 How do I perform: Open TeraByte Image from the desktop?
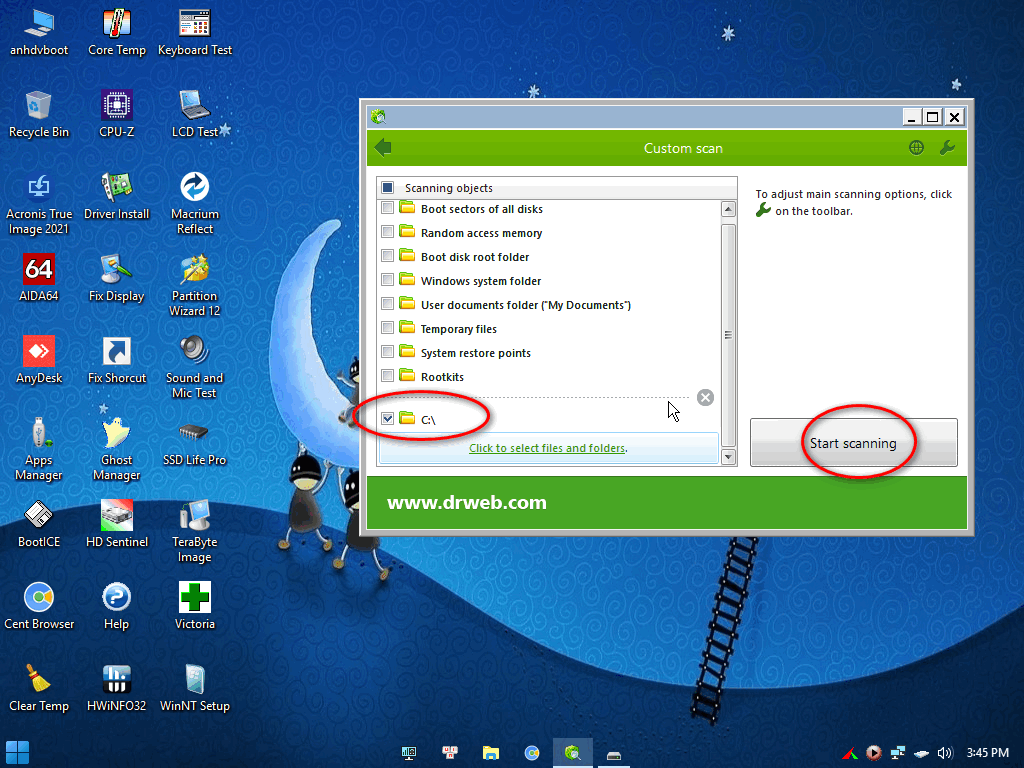(195, 532)
